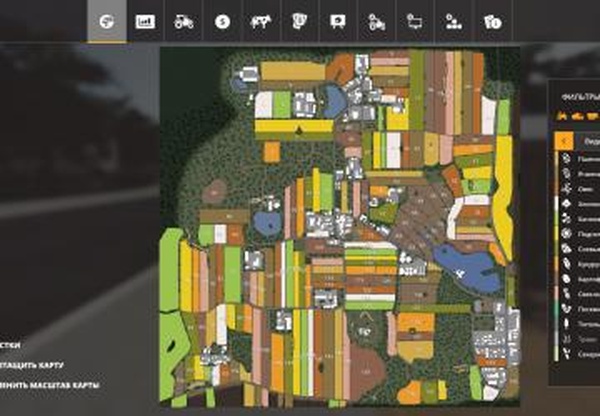Toggle the oats (Овес) crop filter
Viewport: 600px width, 416px height.
tap(579, 189)
